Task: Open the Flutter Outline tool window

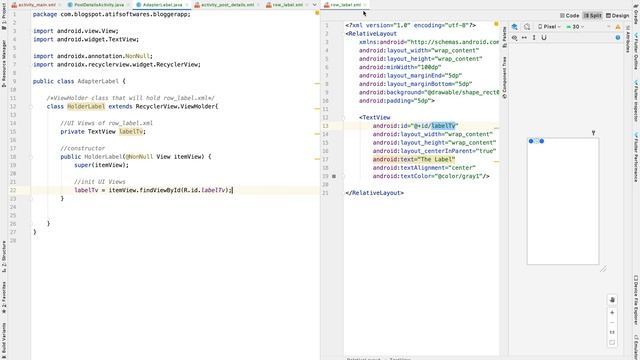Action: pos(636,52)
